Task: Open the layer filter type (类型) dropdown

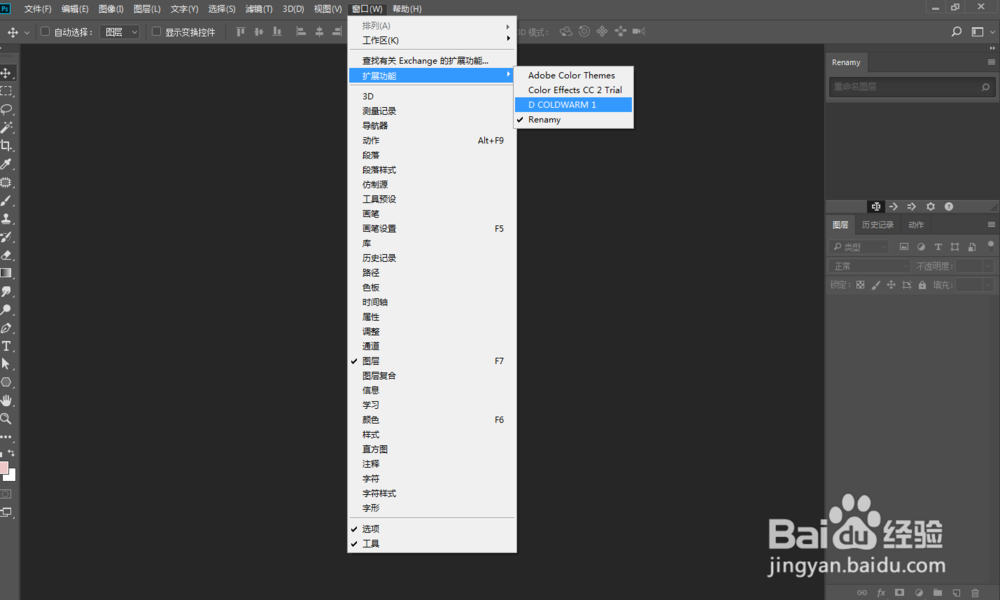Action: [859, 247]
